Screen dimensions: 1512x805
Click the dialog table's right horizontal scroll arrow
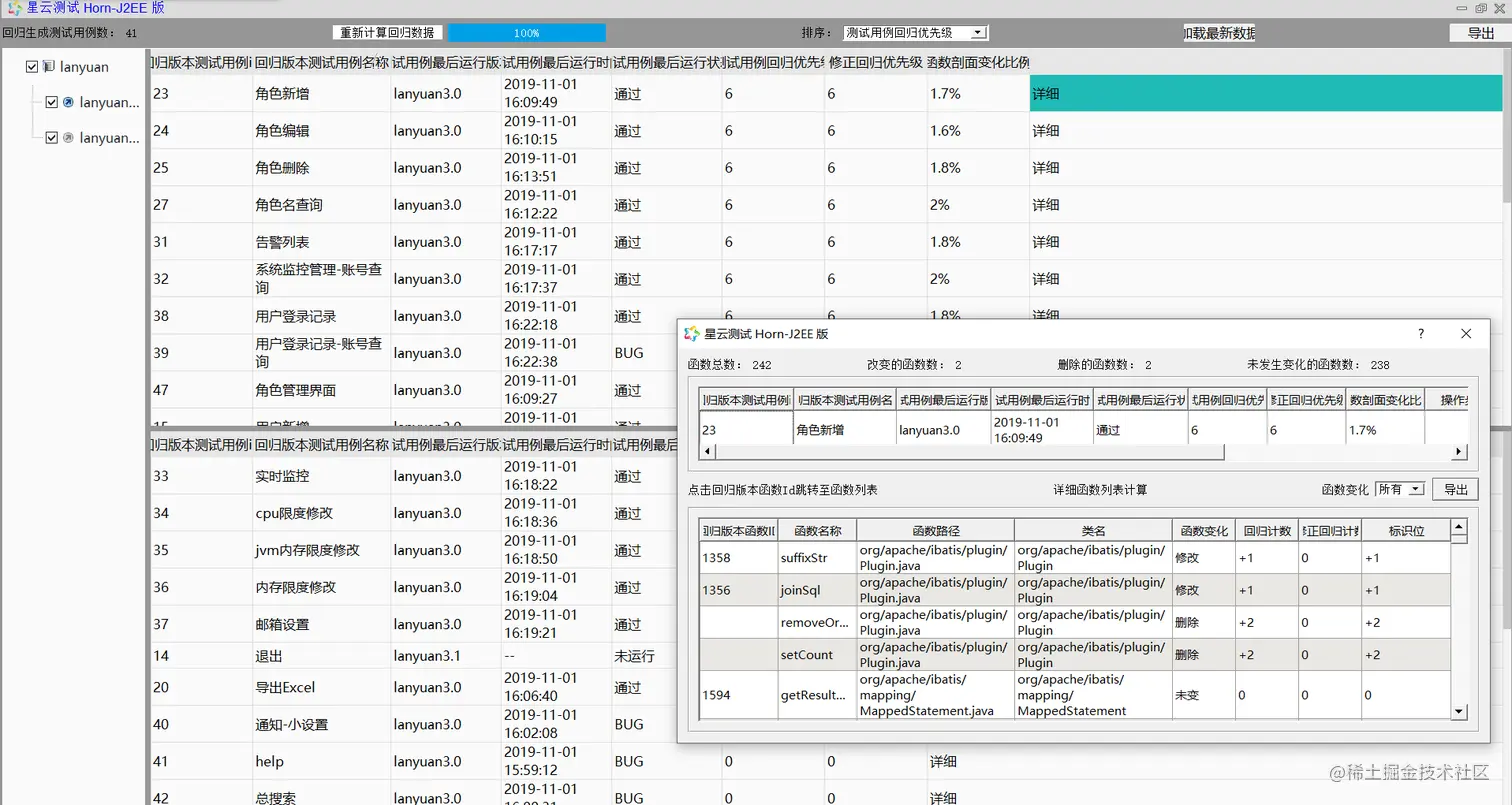point(1459,452)
